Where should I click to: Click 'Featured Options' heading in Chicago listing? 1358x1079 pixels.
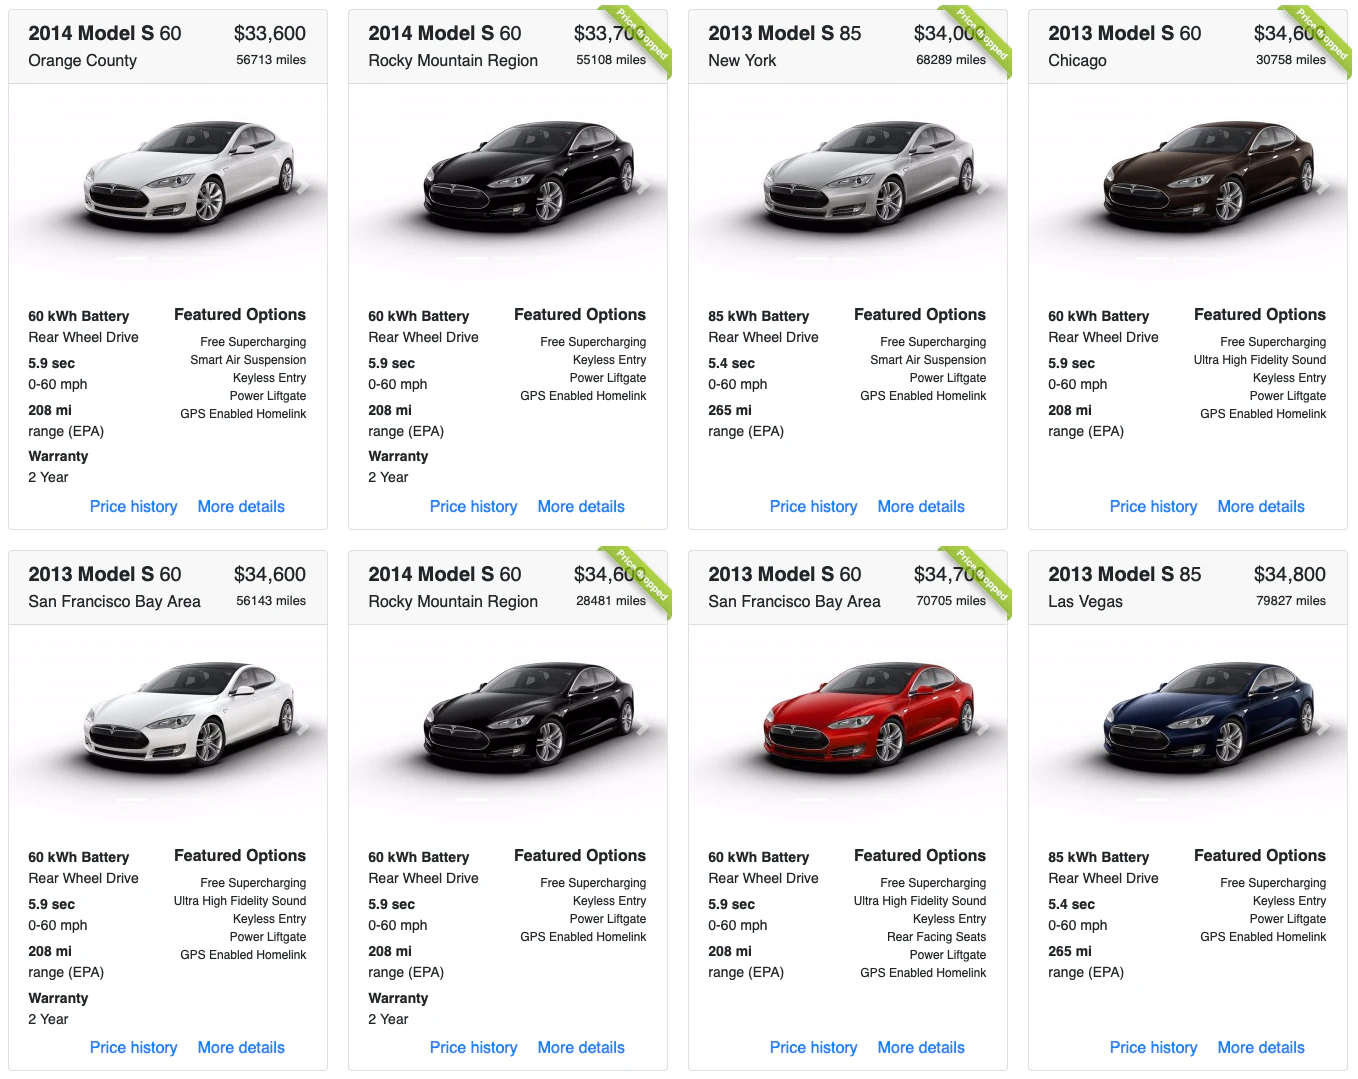pos(1260,314)
